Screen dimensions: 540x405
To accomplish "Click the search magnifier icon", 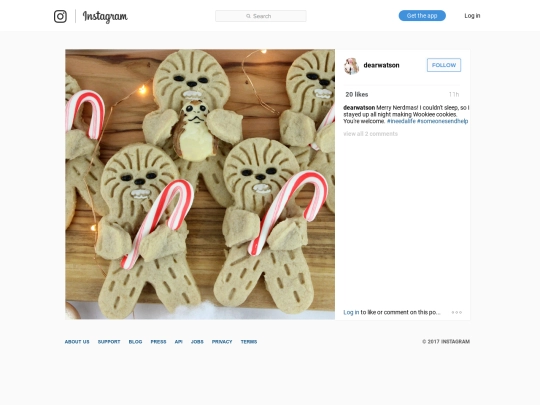I will [248, 16].
